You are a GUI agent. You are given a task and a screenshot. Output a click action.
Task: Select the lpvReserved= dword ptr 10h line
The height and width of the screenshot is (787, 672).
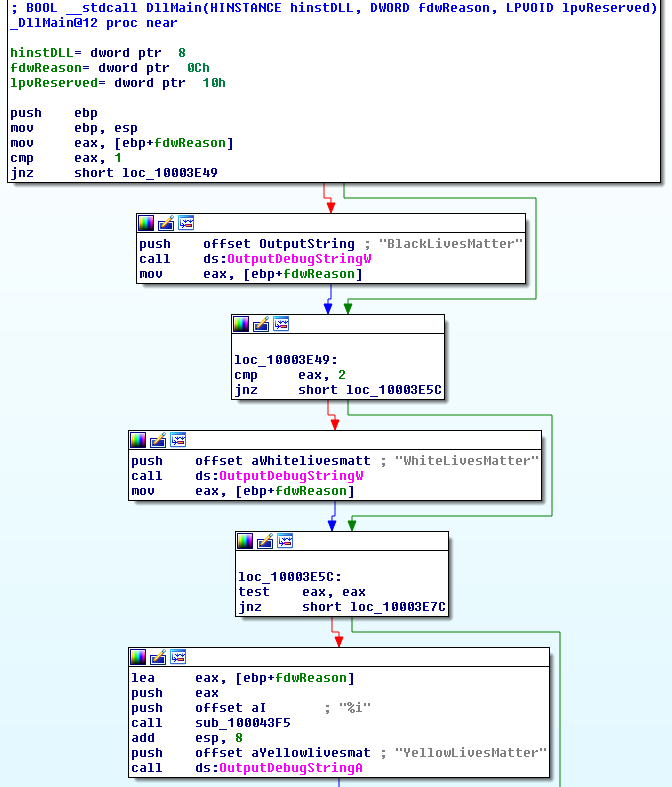(118, 83)
